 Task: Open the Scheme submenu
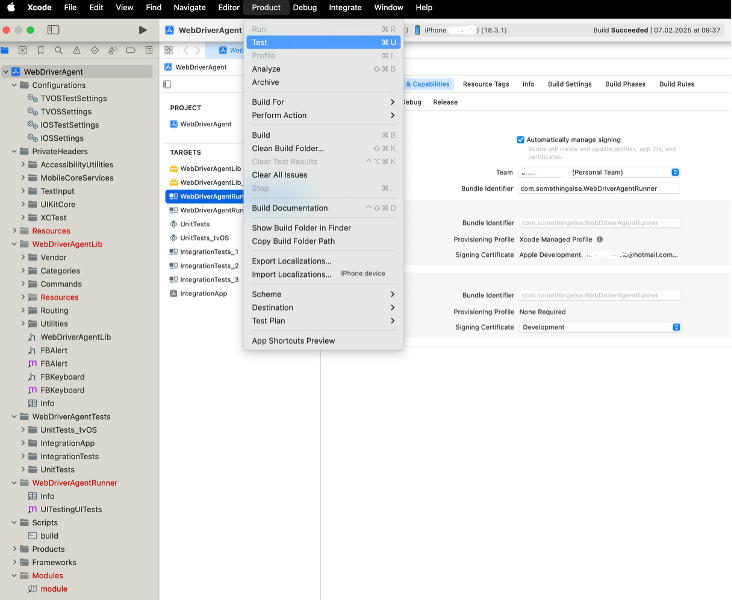click(x=323, y=294)
